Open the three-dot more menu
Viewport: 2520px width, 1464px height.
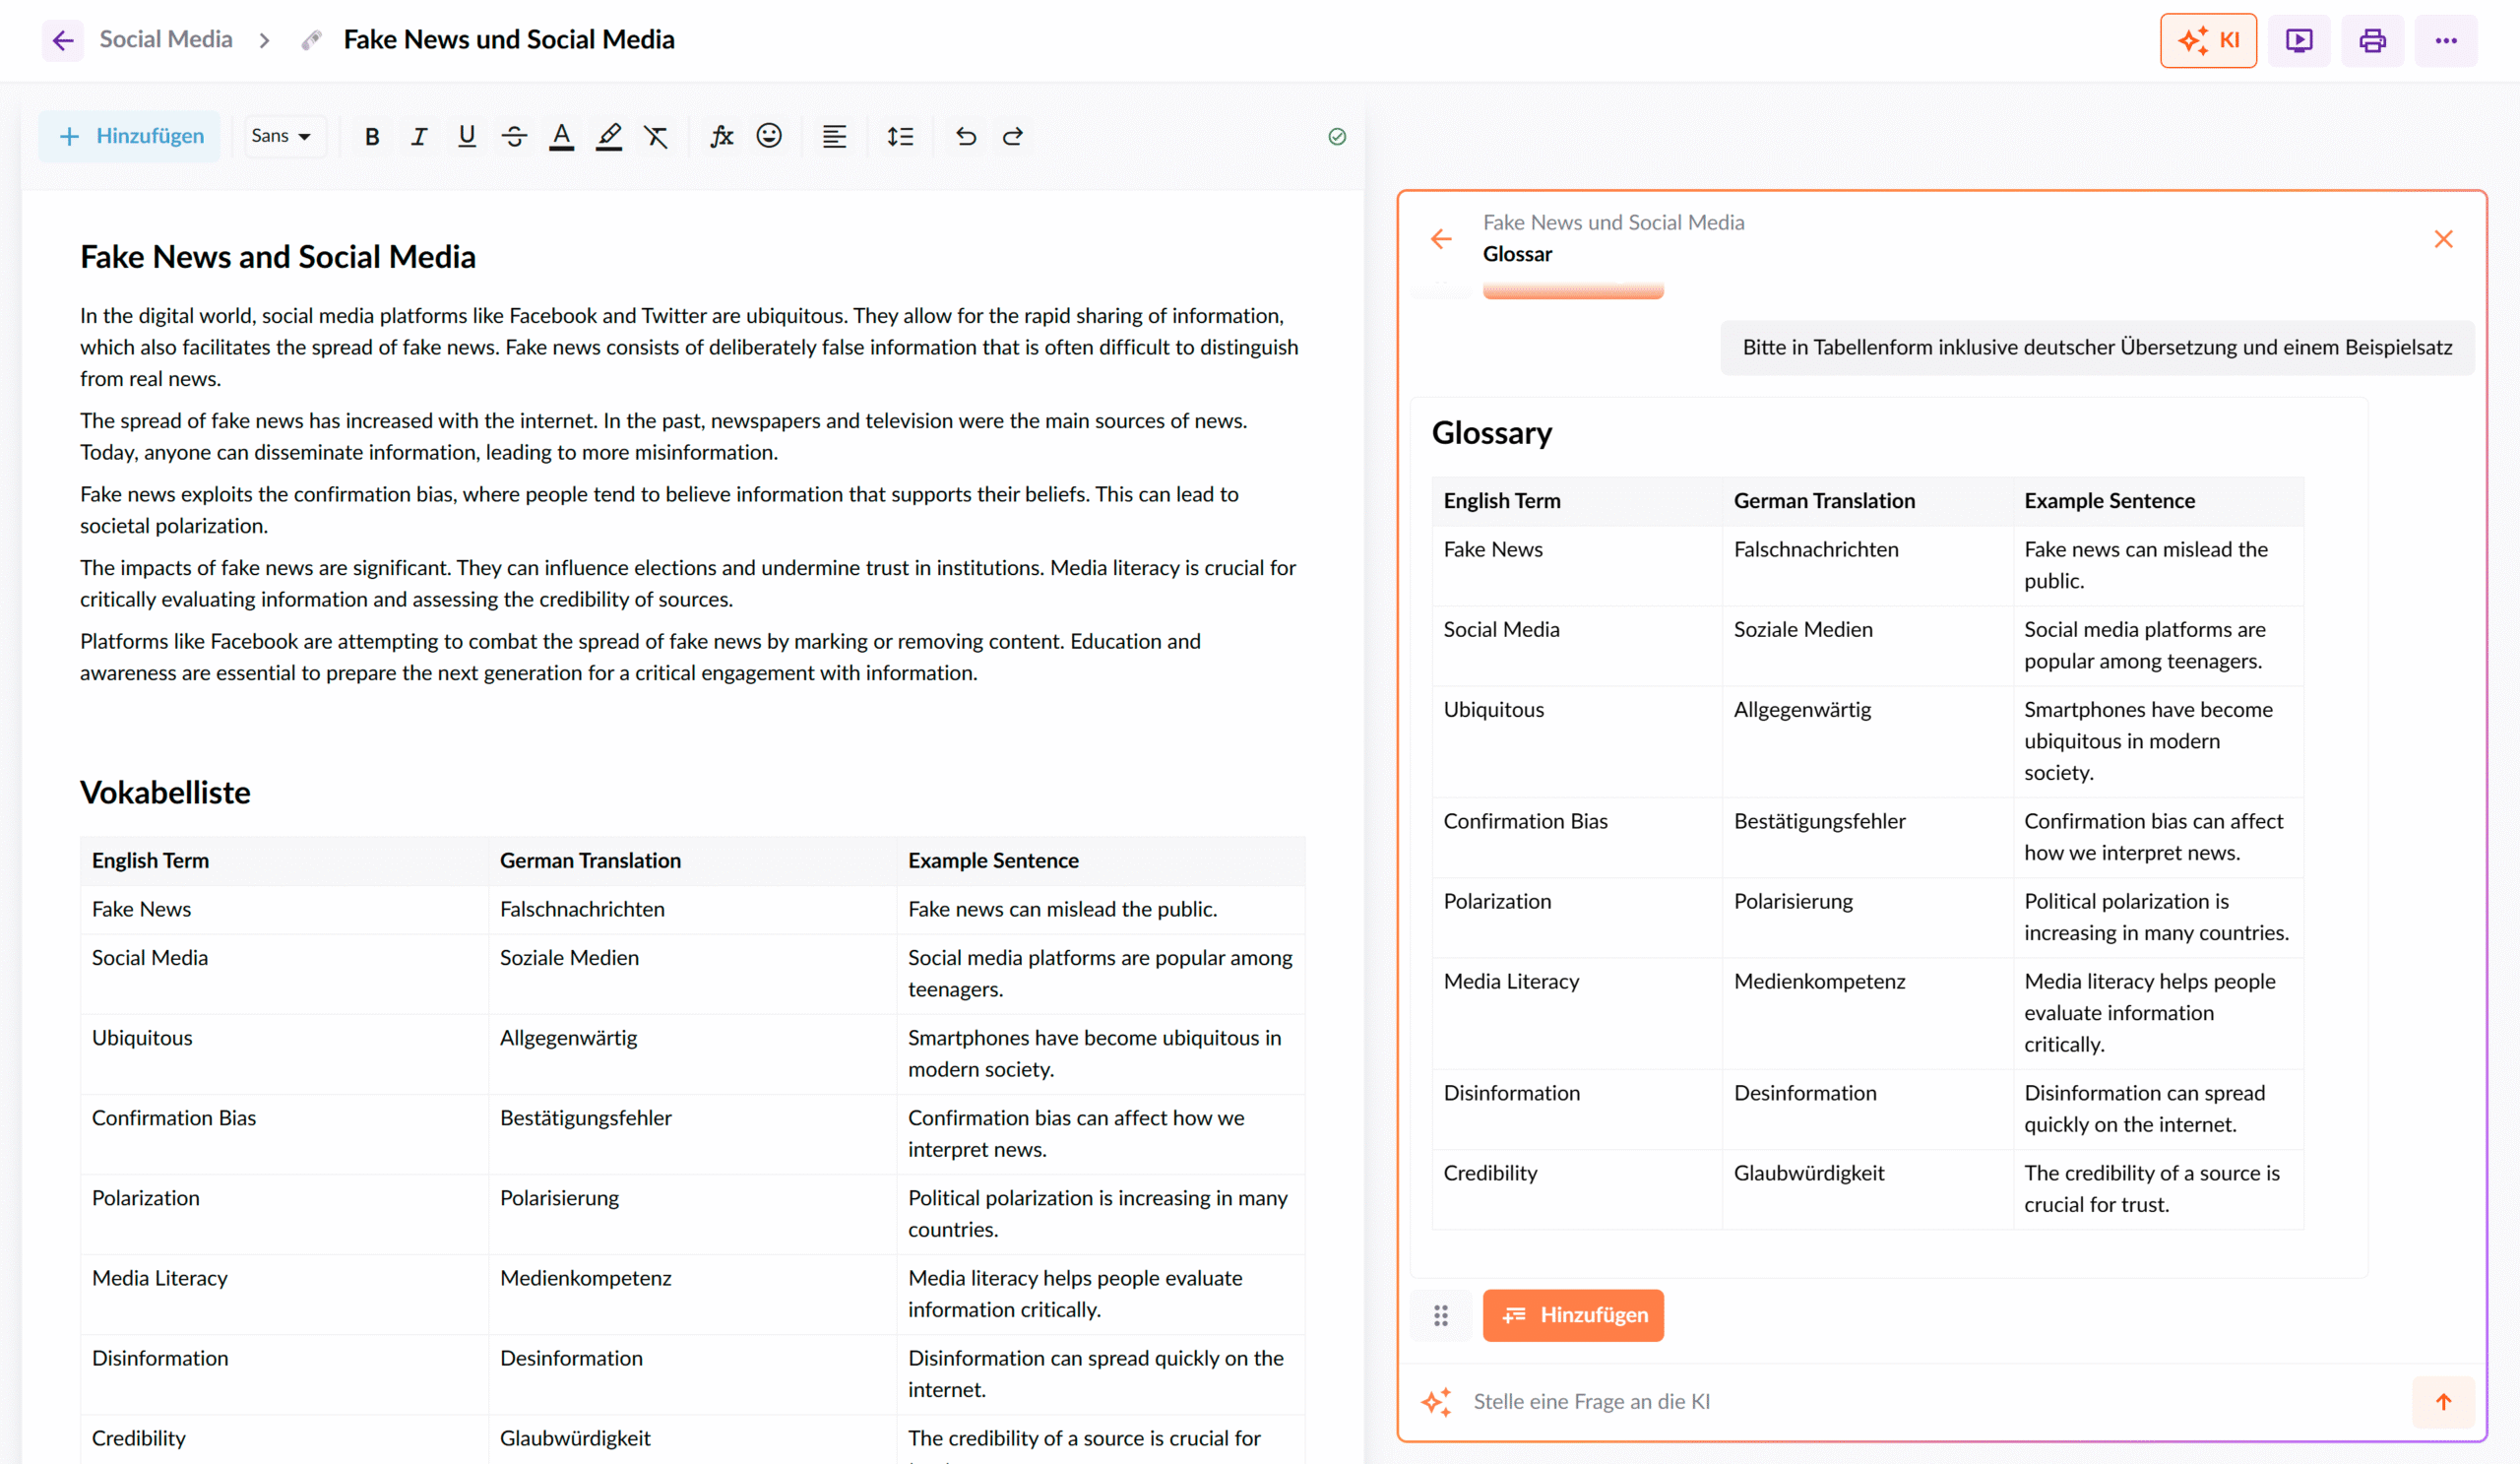[2446, 40]
